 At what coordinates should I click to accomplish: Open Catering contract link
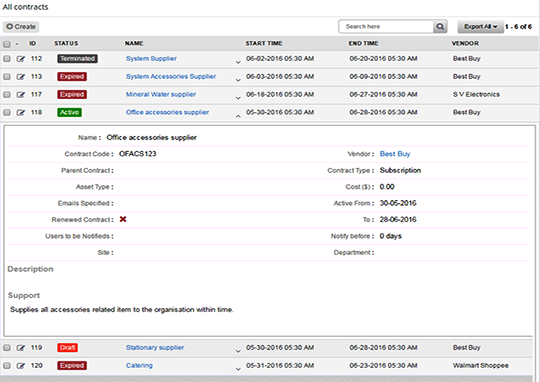(139, 365)
